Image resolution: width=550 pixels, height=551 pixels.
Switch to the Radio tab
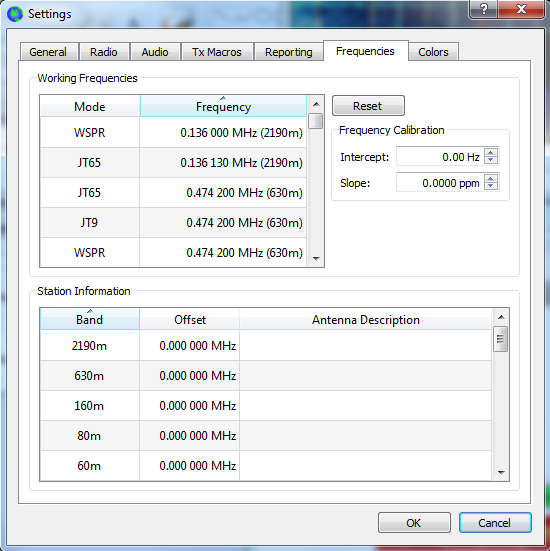click(x=104, y=52)
